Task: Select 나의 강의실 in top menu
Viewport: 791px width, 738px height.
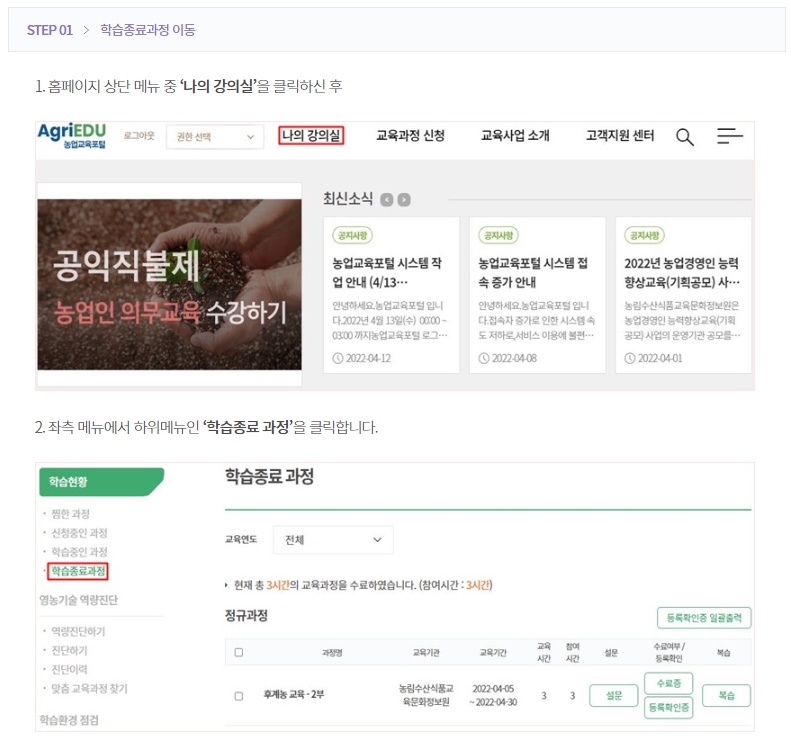Action: click(x=311, y=136)
